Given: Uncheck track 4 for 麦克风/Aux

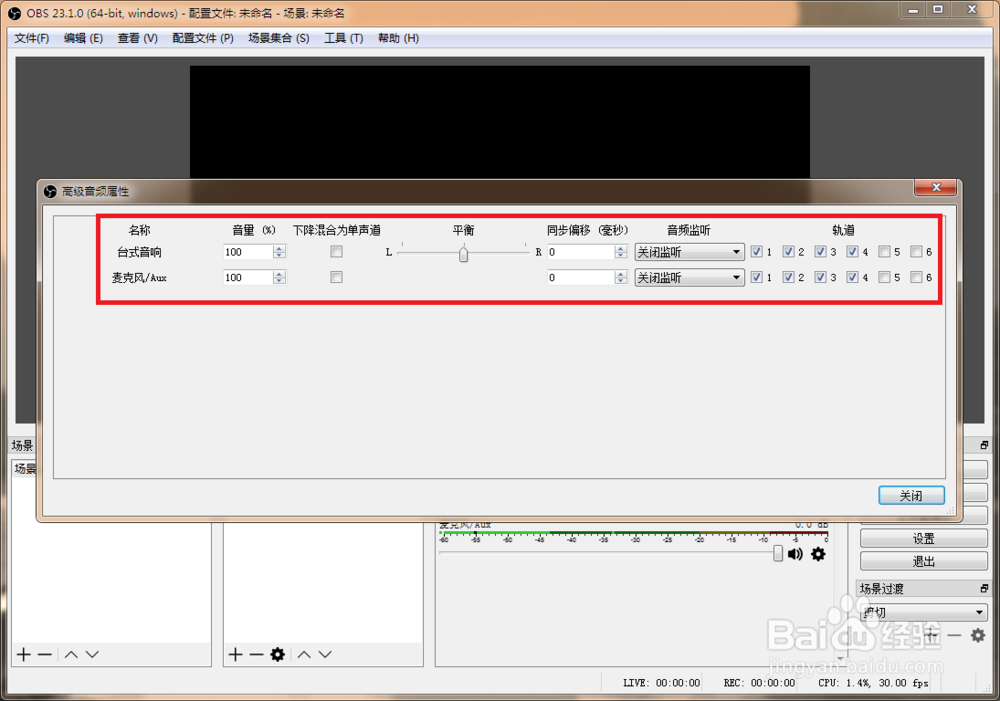Looking at the screenshot, I should tap(852, 277).
